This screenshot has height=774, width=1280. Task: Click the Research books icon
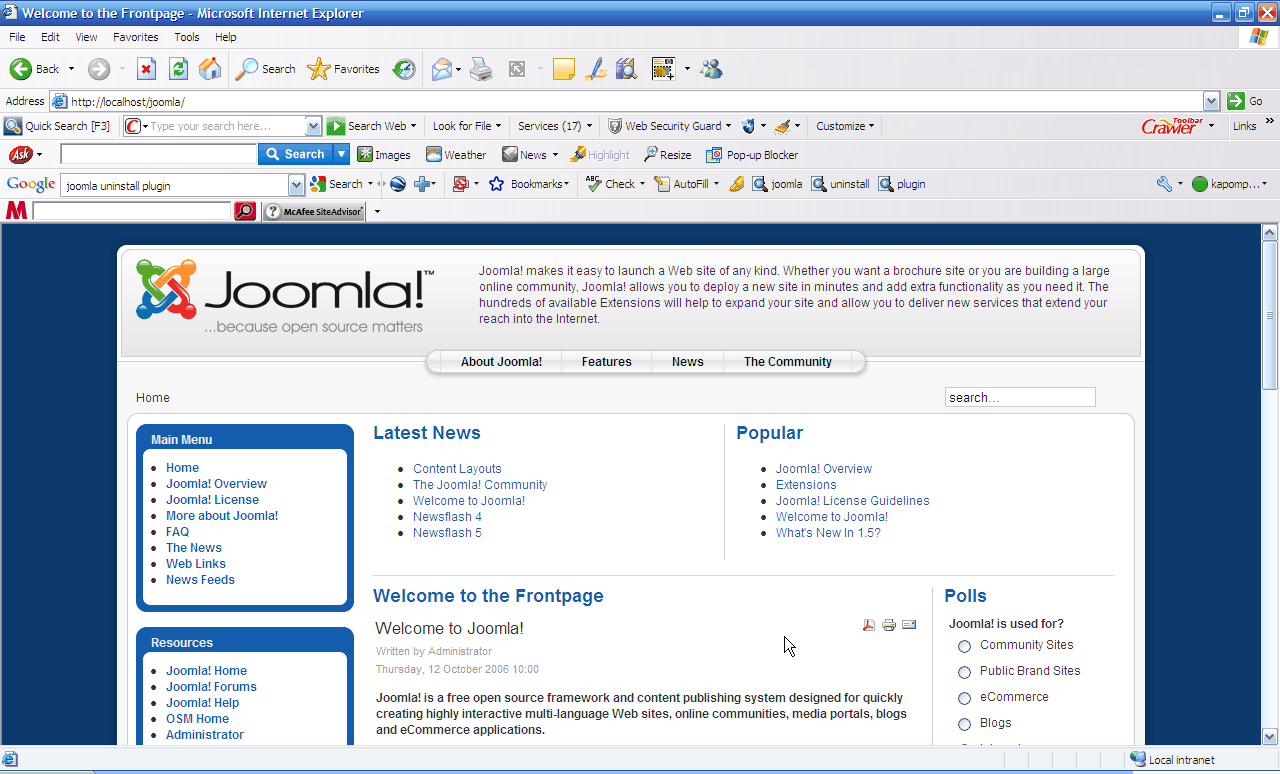(626, 69)
